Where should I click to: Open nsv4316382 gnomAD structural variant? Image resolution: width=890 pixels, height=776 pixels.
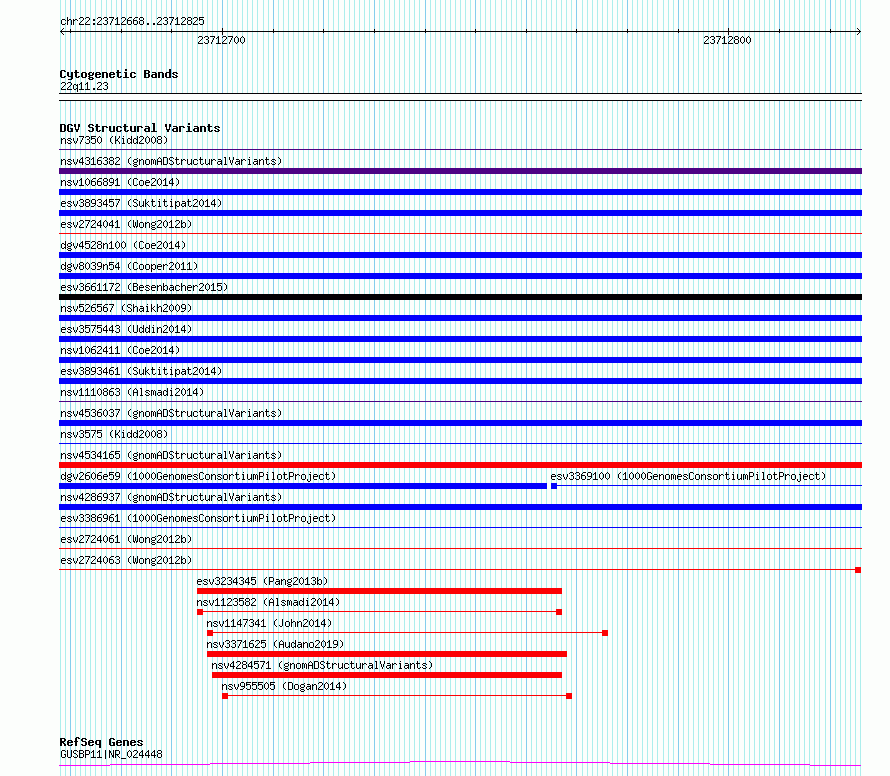coord(171,161)
